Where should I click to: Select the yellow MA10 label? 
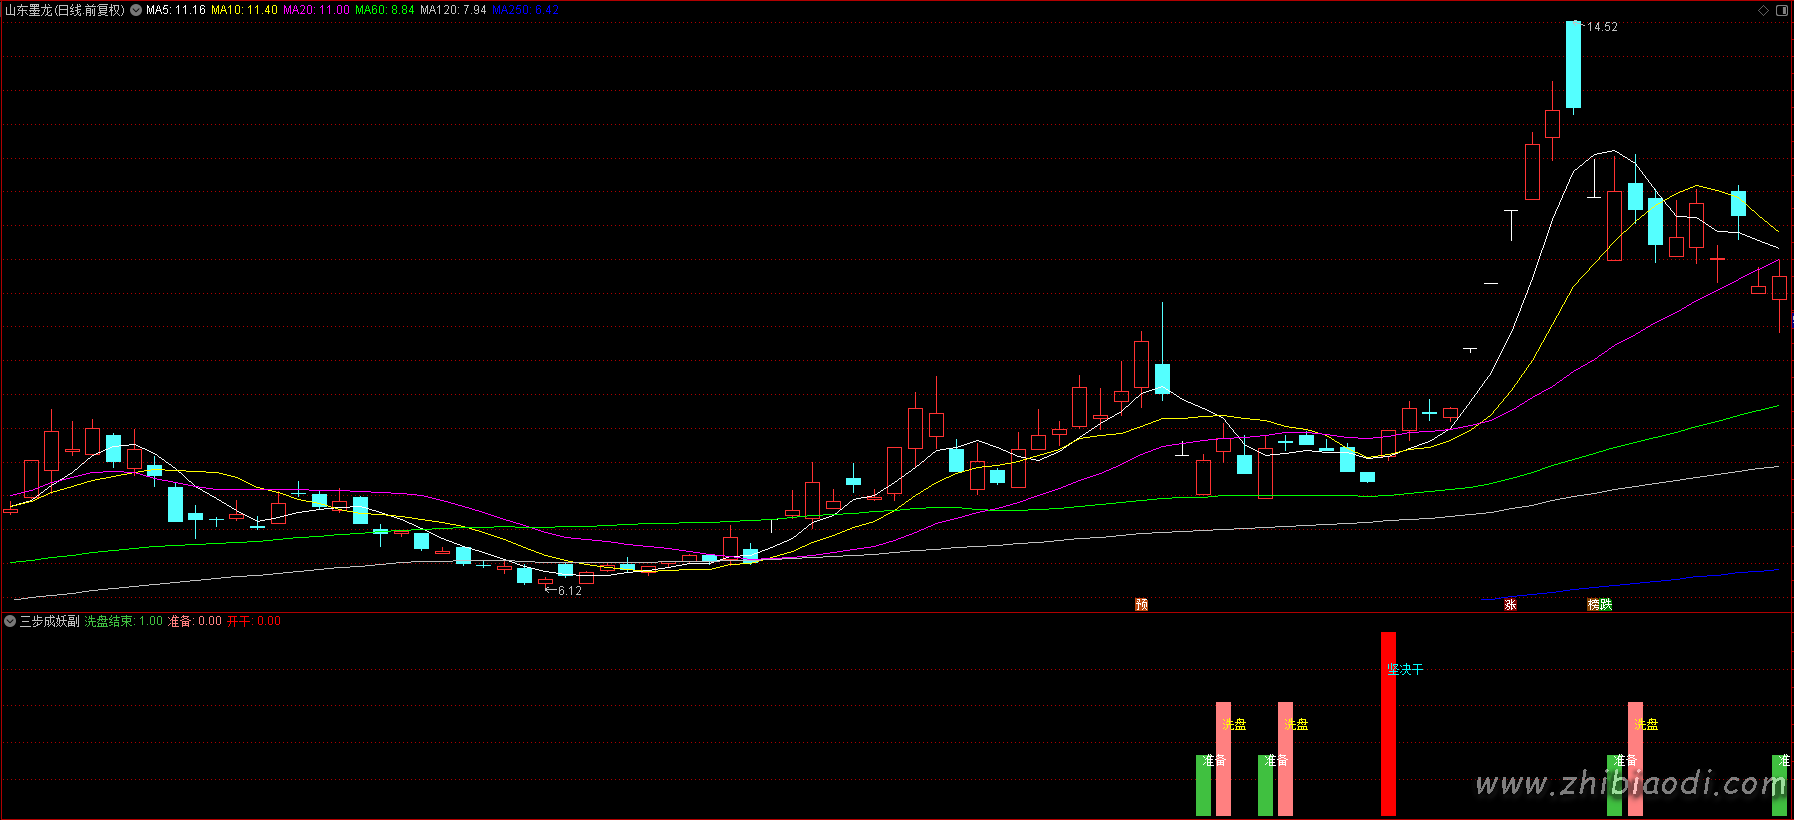[244, 10]
